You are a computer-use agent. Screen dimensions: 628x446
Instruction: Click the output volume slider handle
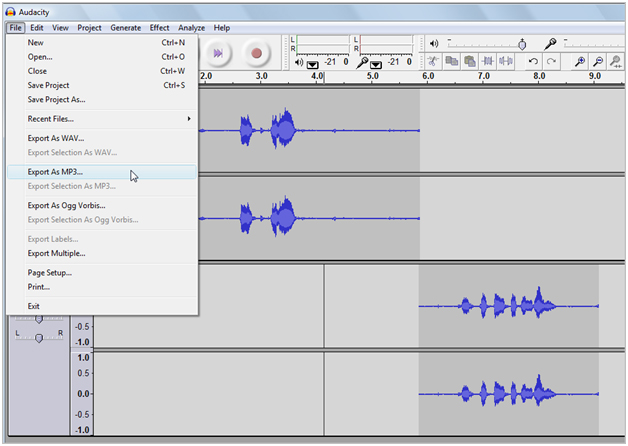(x=522, y=44)
